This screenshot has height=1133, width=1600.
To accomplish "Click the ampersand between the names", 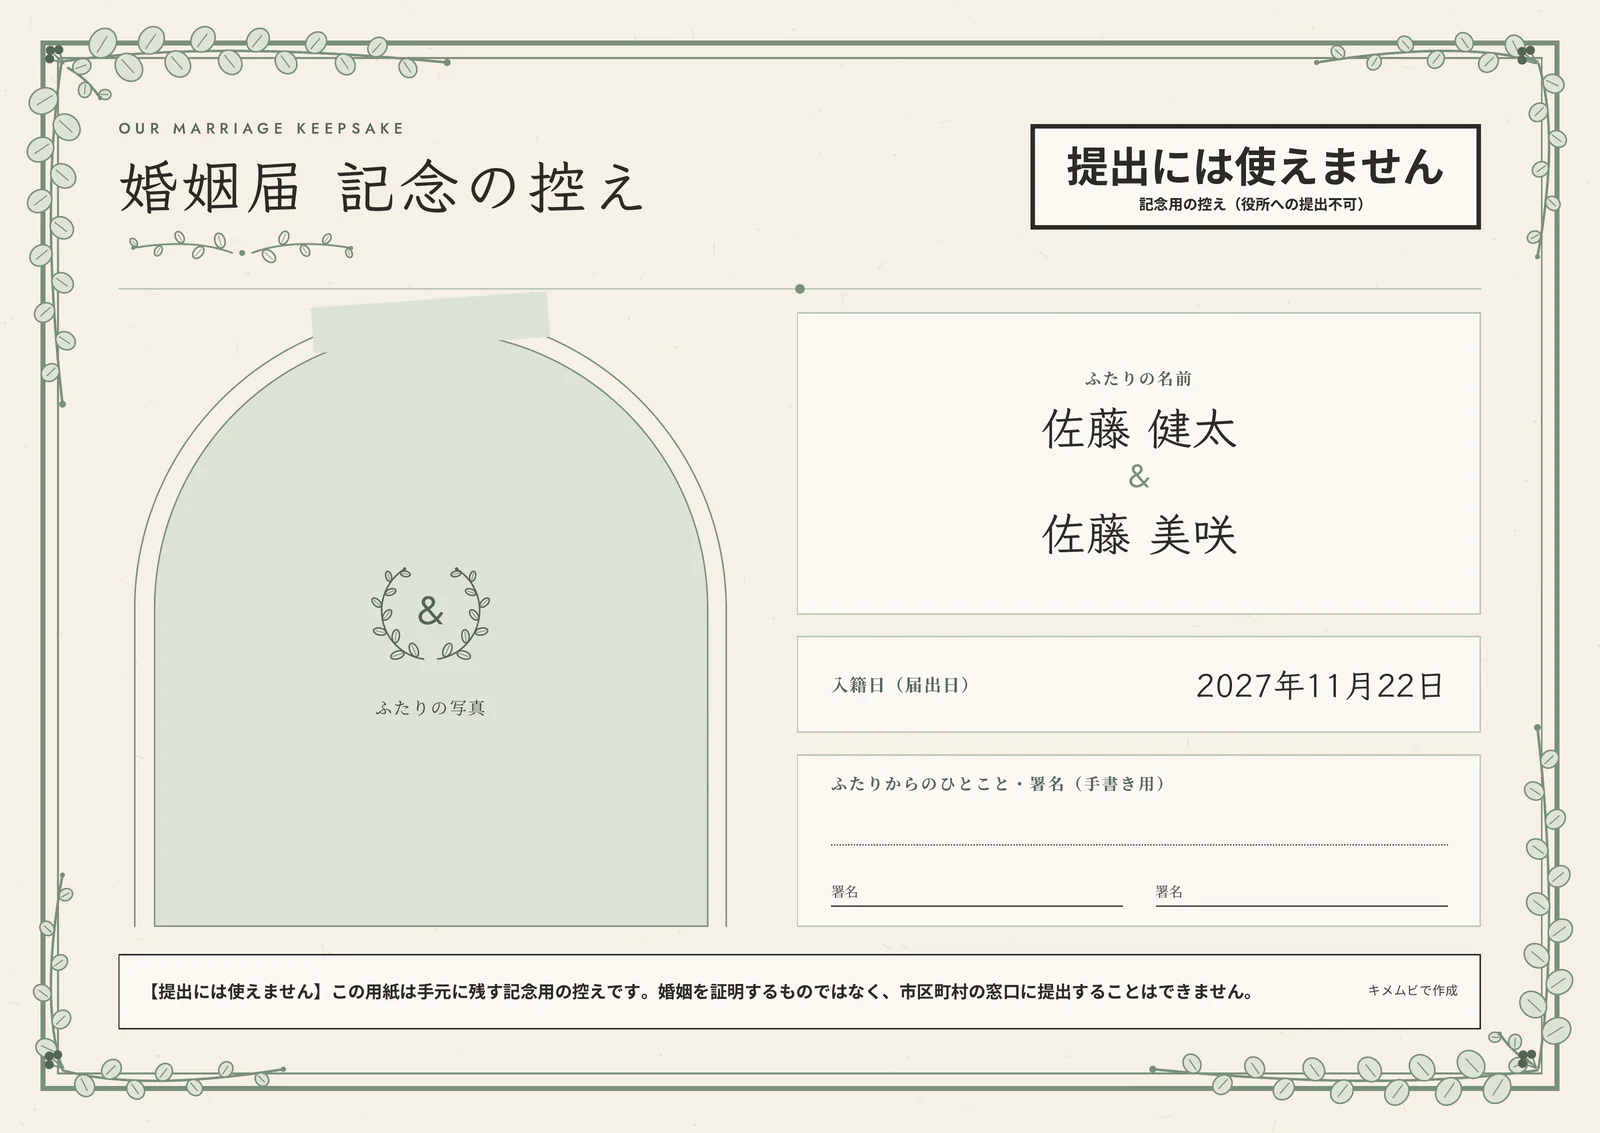I will tap(1139, 477).
